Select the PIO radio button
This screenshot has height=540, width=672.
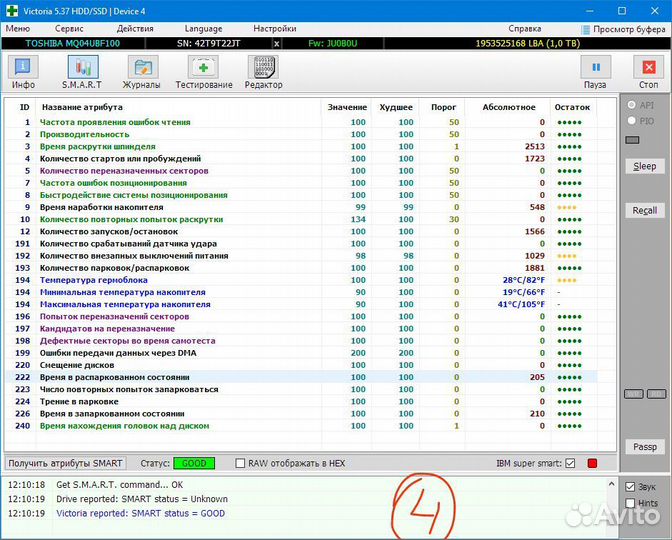coord(630,121)
